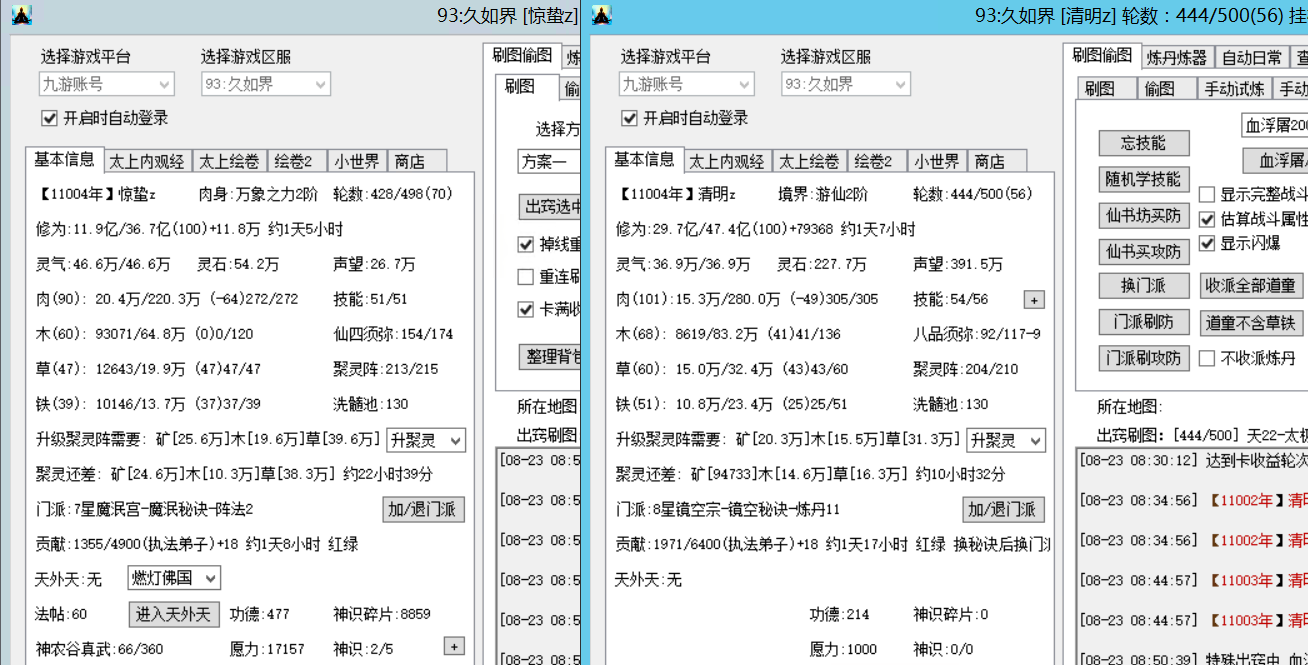Click the 收派全部道童 button
The height and width of the screenshot is (665, 1308).
point(1251,286)
